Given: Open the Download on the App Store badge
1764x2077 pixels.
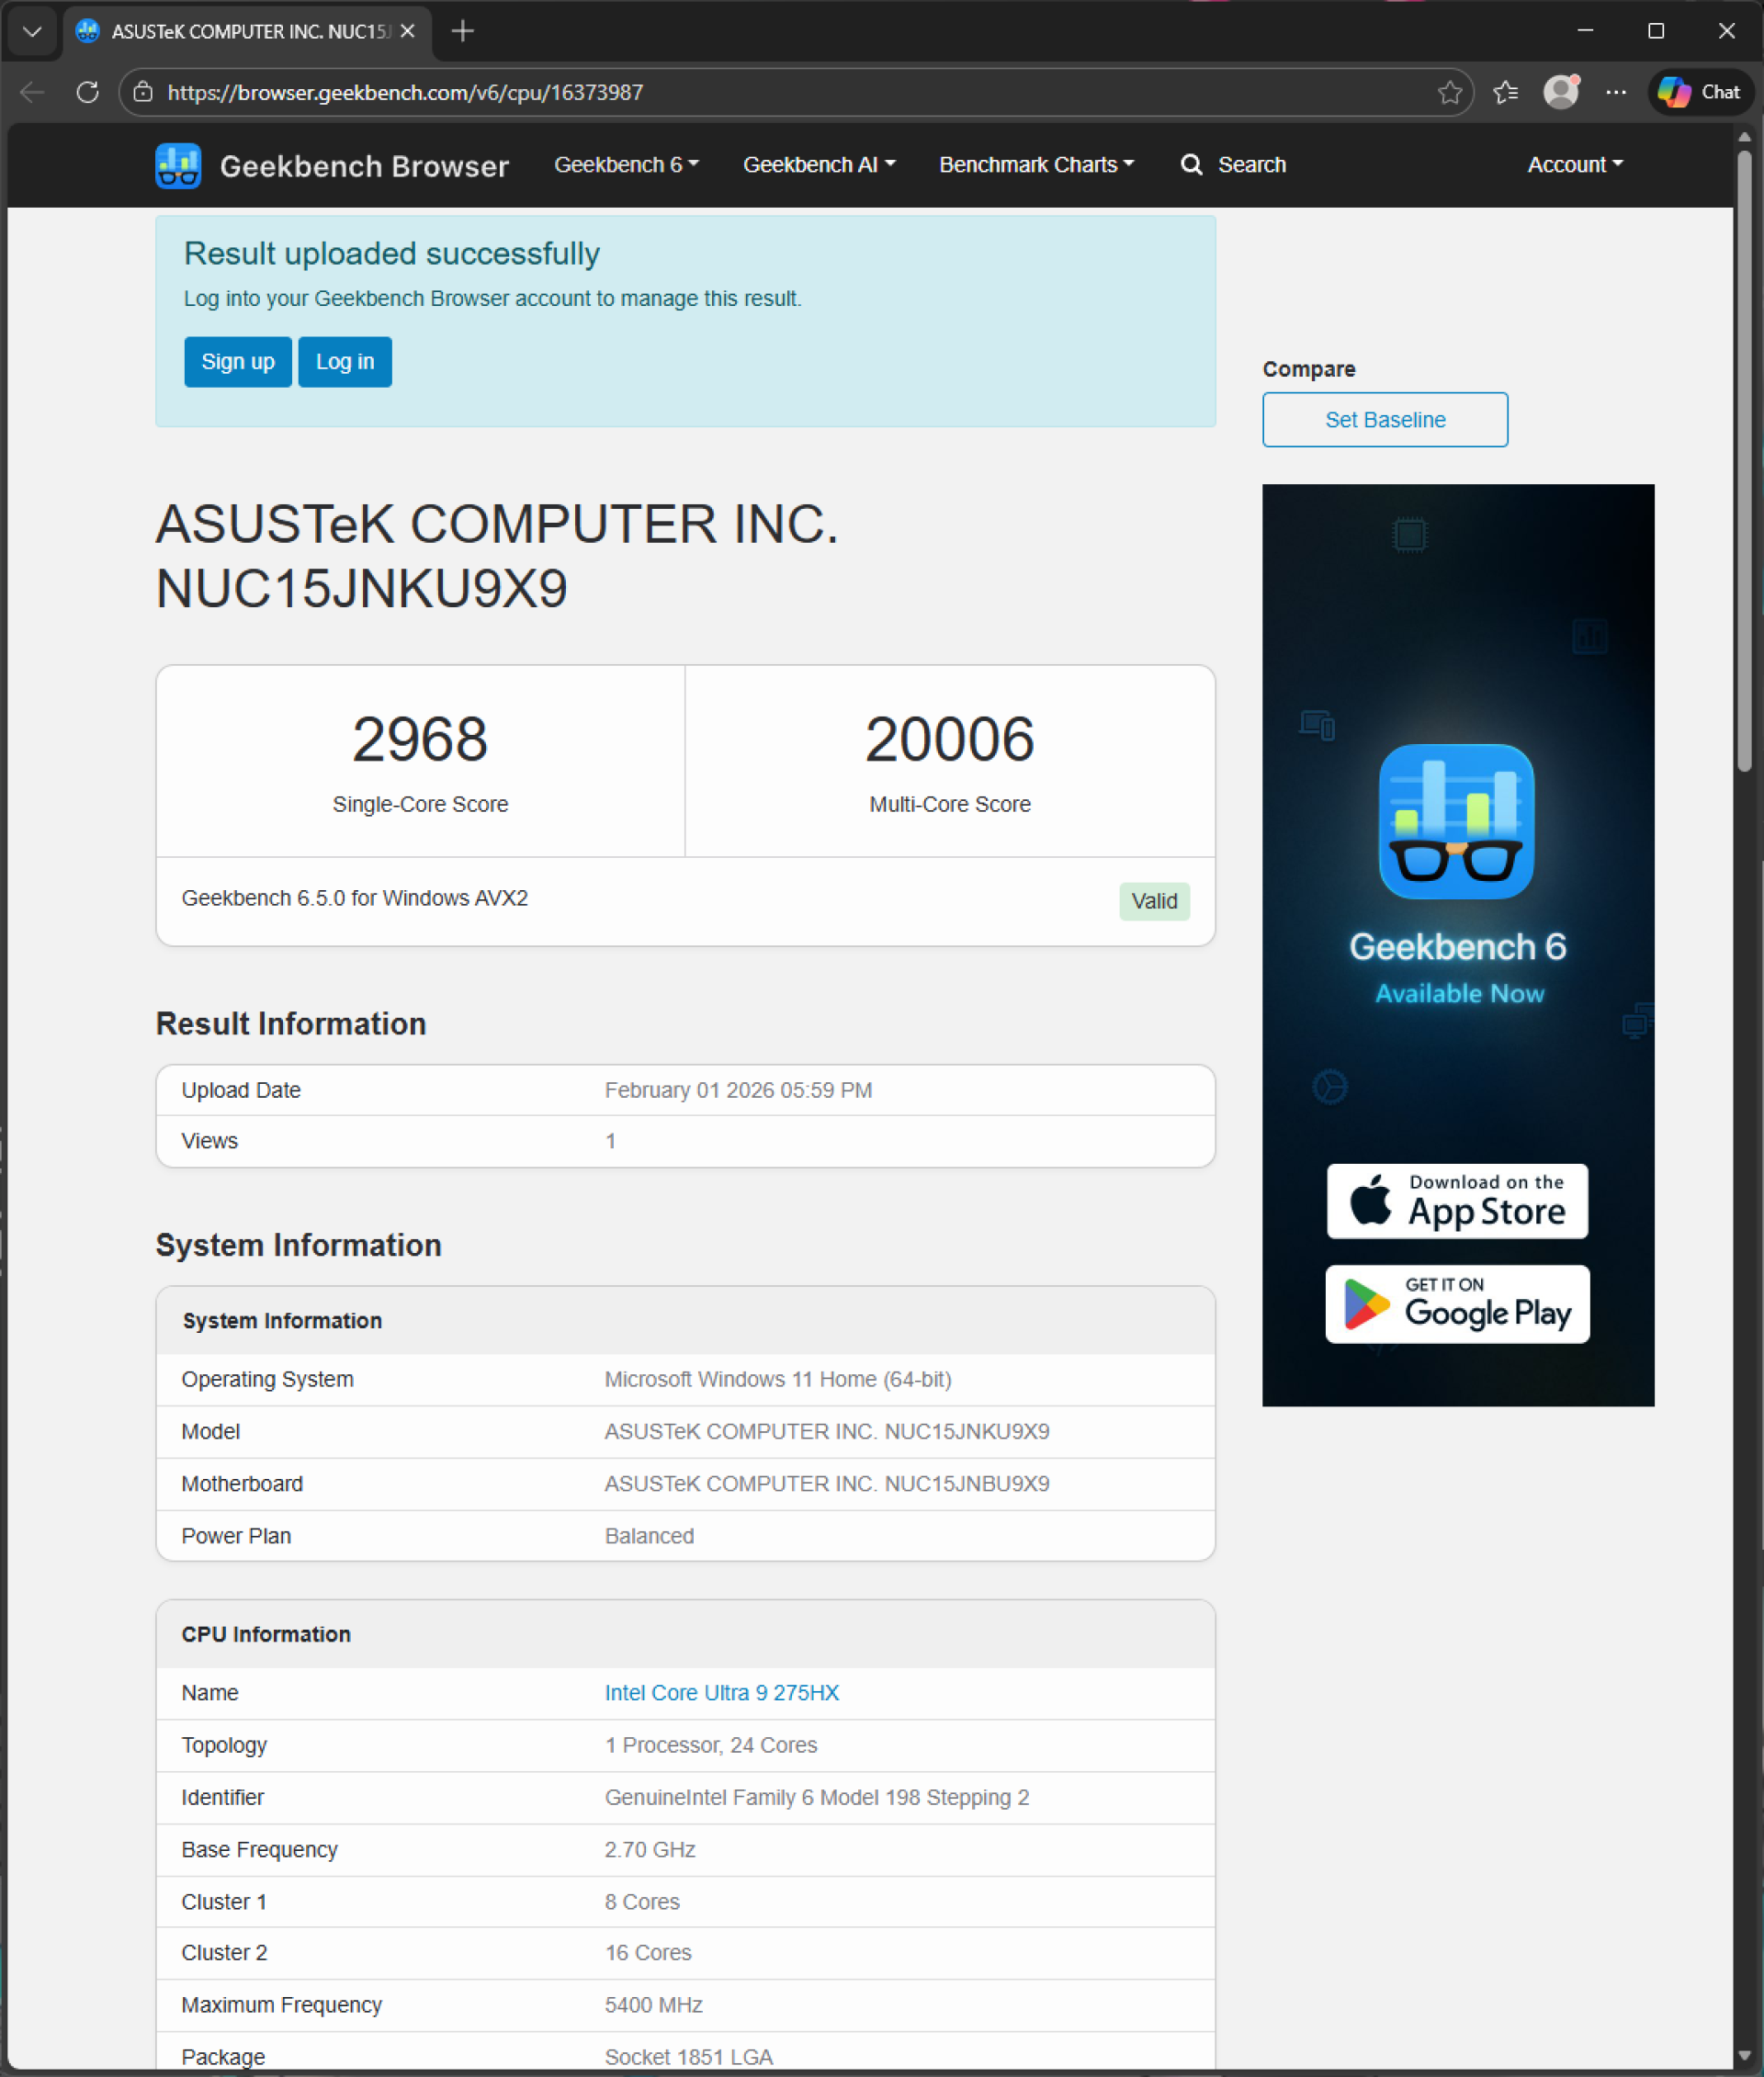Looking at the screenshot, I should tap(1456, 1201).
